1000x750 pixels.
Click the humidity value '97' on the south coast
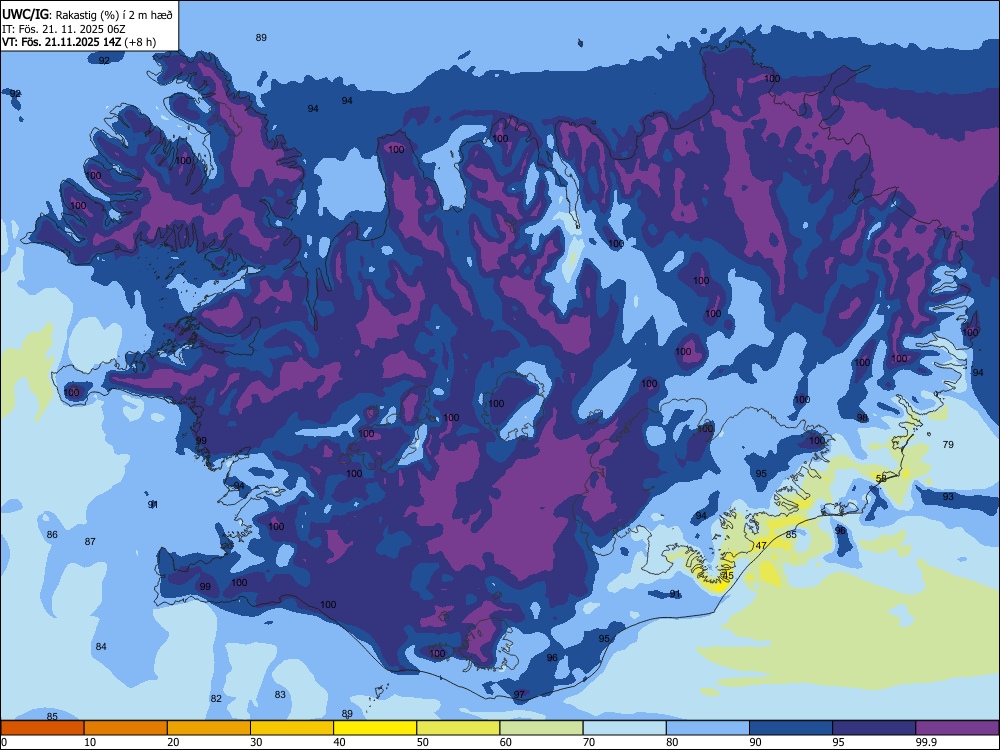click(x=519, y=695)
